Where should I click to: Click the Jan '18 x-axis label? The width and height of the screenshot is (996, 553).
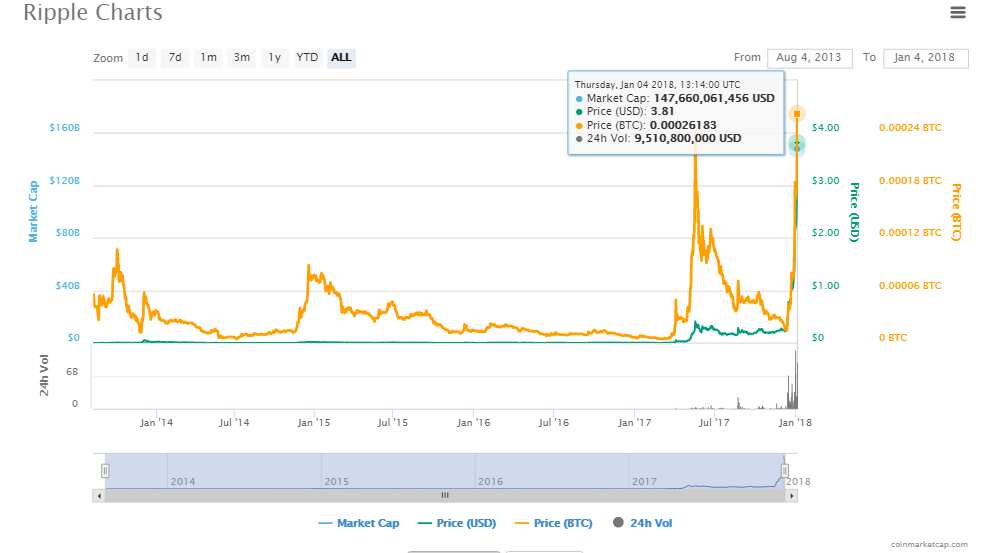[795, 422]
